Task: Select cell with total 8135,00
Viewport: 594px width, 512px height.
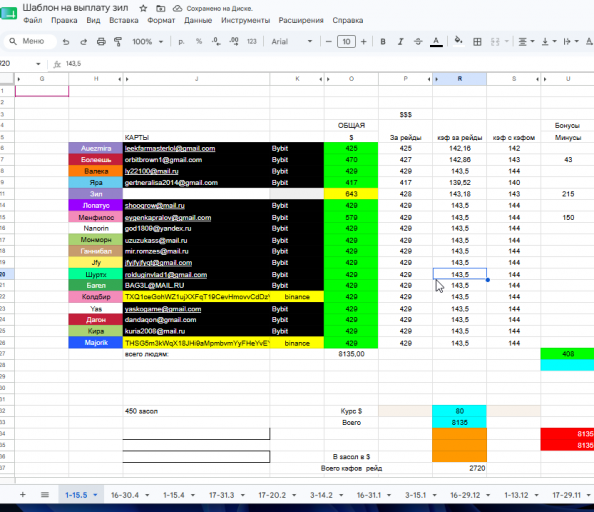Action: (x=351, y=354)
